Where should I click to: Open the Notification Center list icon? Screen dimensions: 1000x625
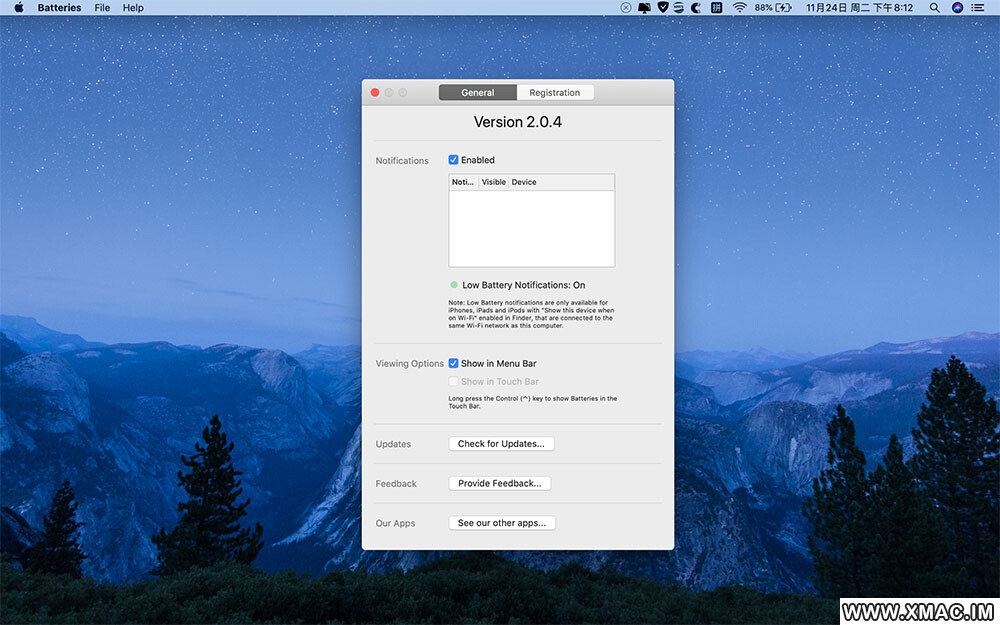(x=978, y=8)
